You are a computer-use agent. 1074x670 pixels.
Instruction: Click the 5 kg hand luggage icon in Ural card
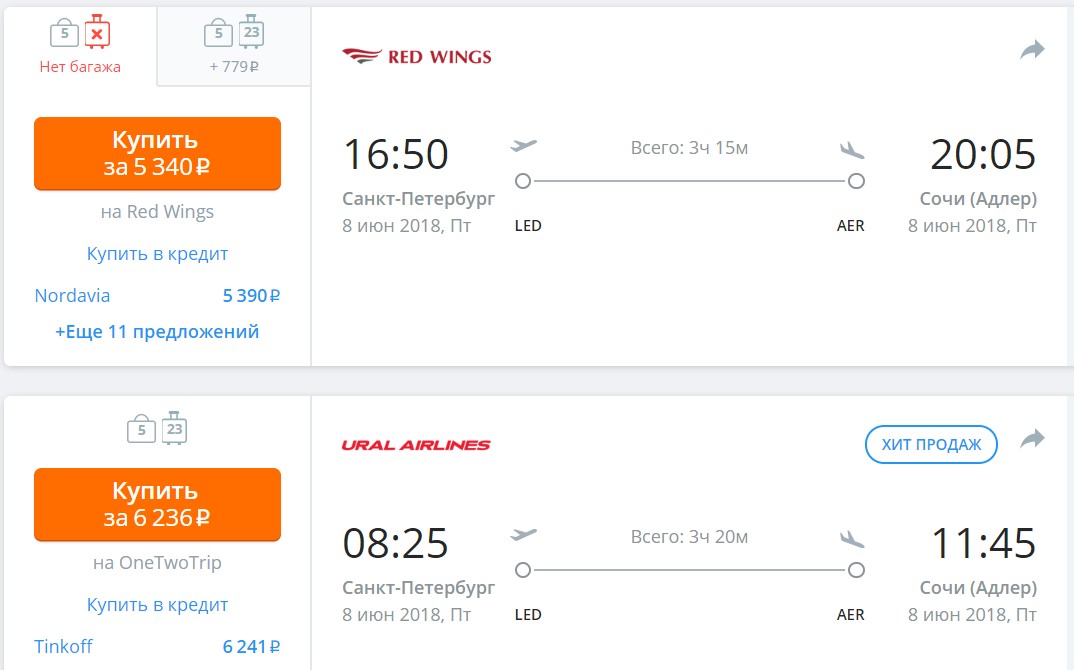point(141,428)
